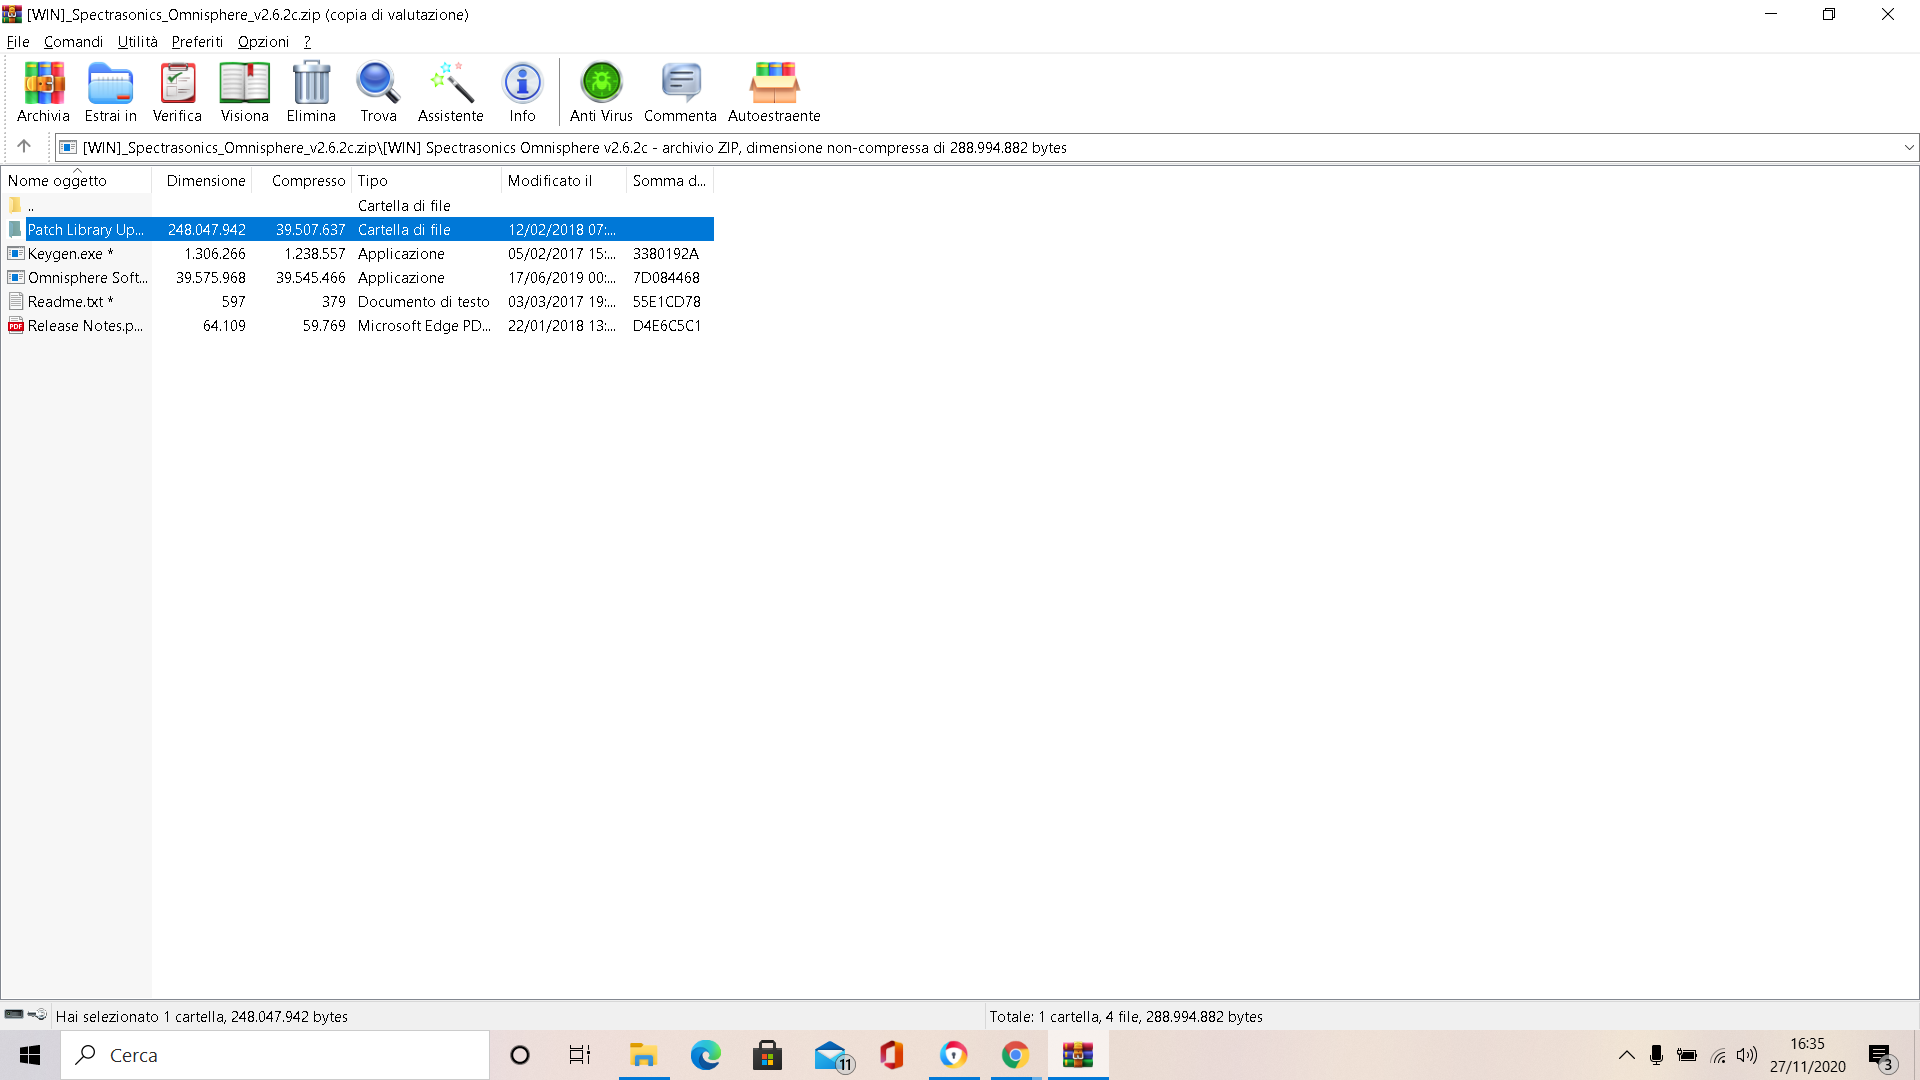The height and width of the screenshot is (1080, 1920).
Task: Sort by Dimensione column header
Action: (x=202, y=180)
